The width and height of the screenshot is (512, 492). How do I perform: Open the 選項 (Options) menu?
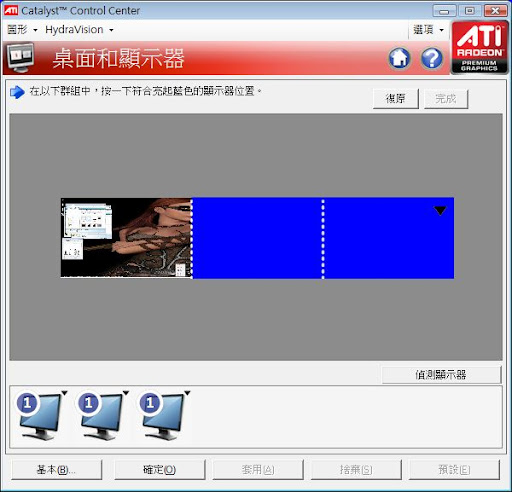coord(428,30)
